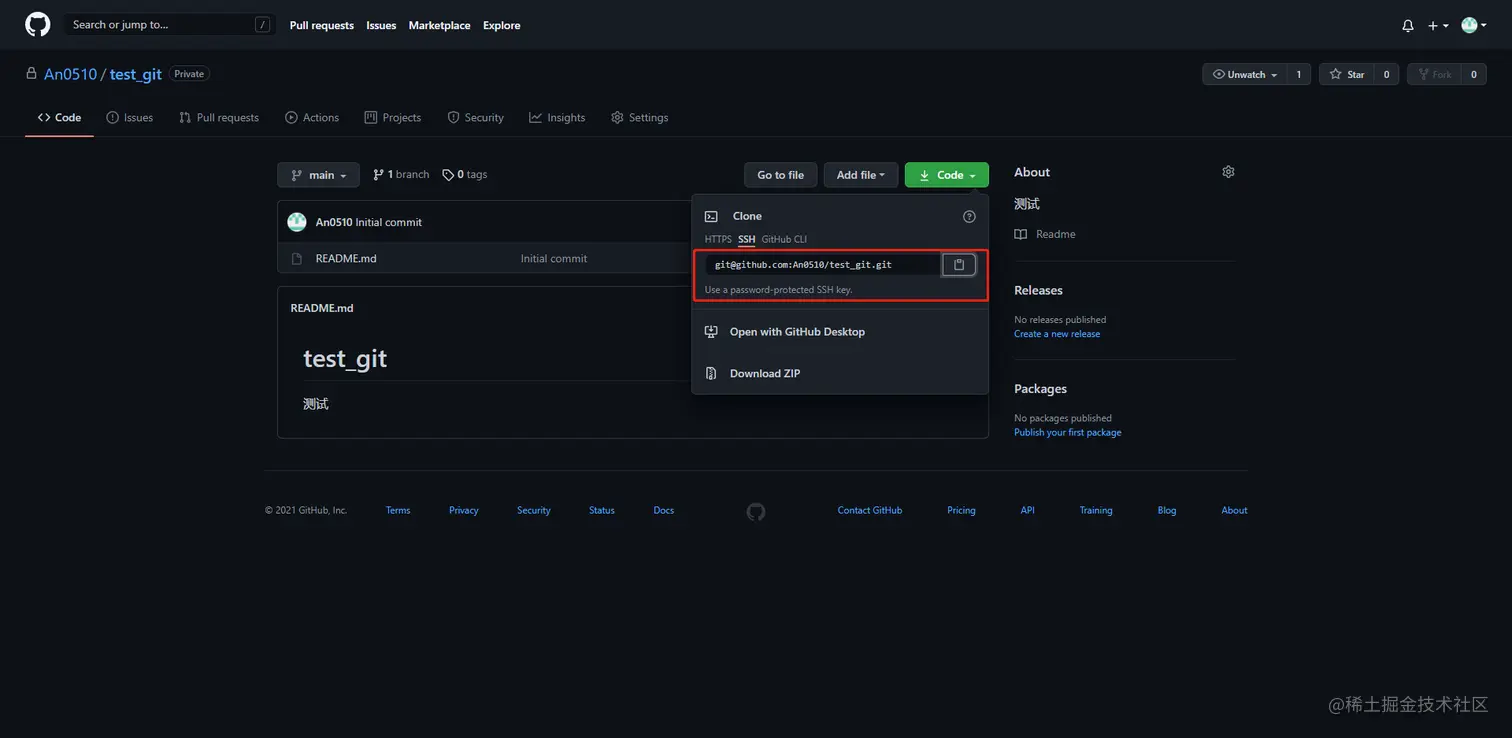Open footer Security link
Viewport: 1512px width, 738px height.
click(x=534, y=510)
